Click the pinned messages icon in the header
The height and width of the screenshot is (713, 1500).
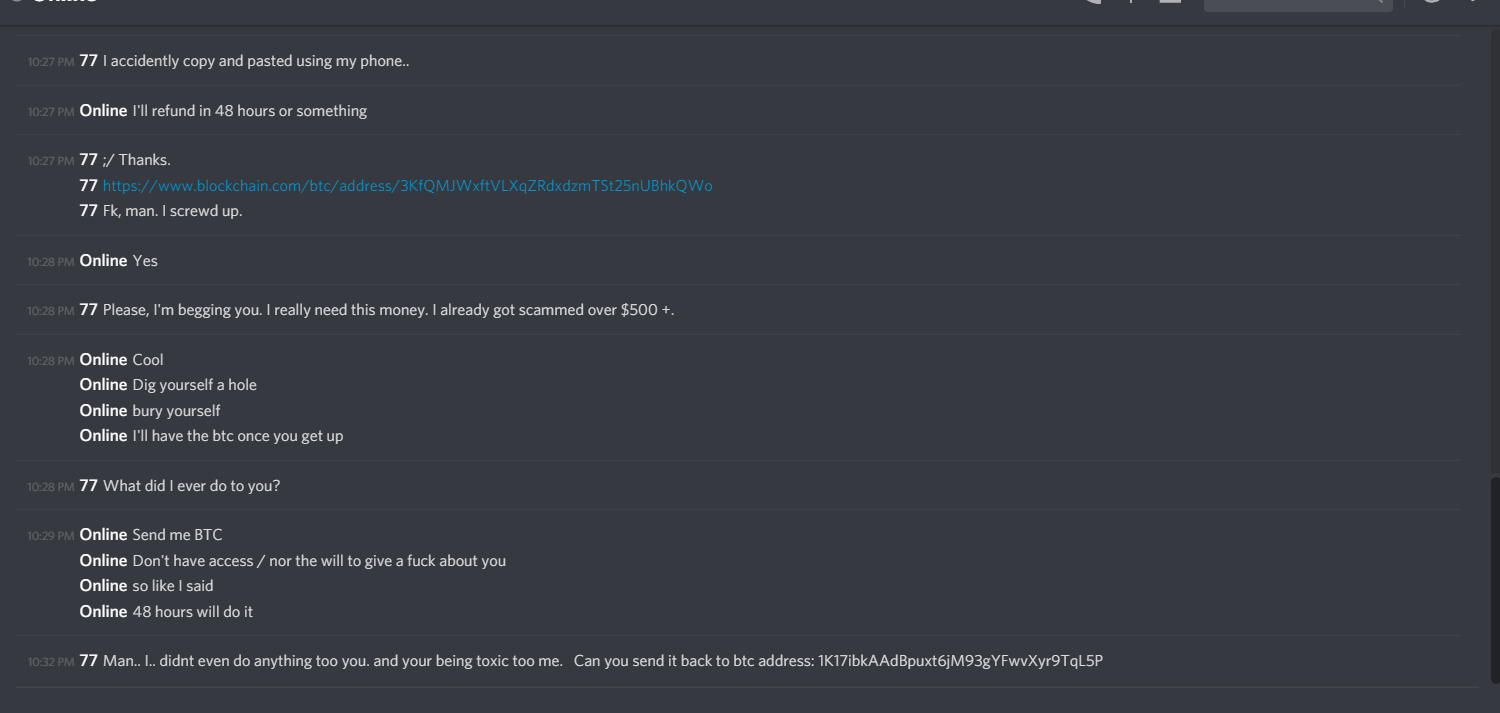pos(1130,1)
